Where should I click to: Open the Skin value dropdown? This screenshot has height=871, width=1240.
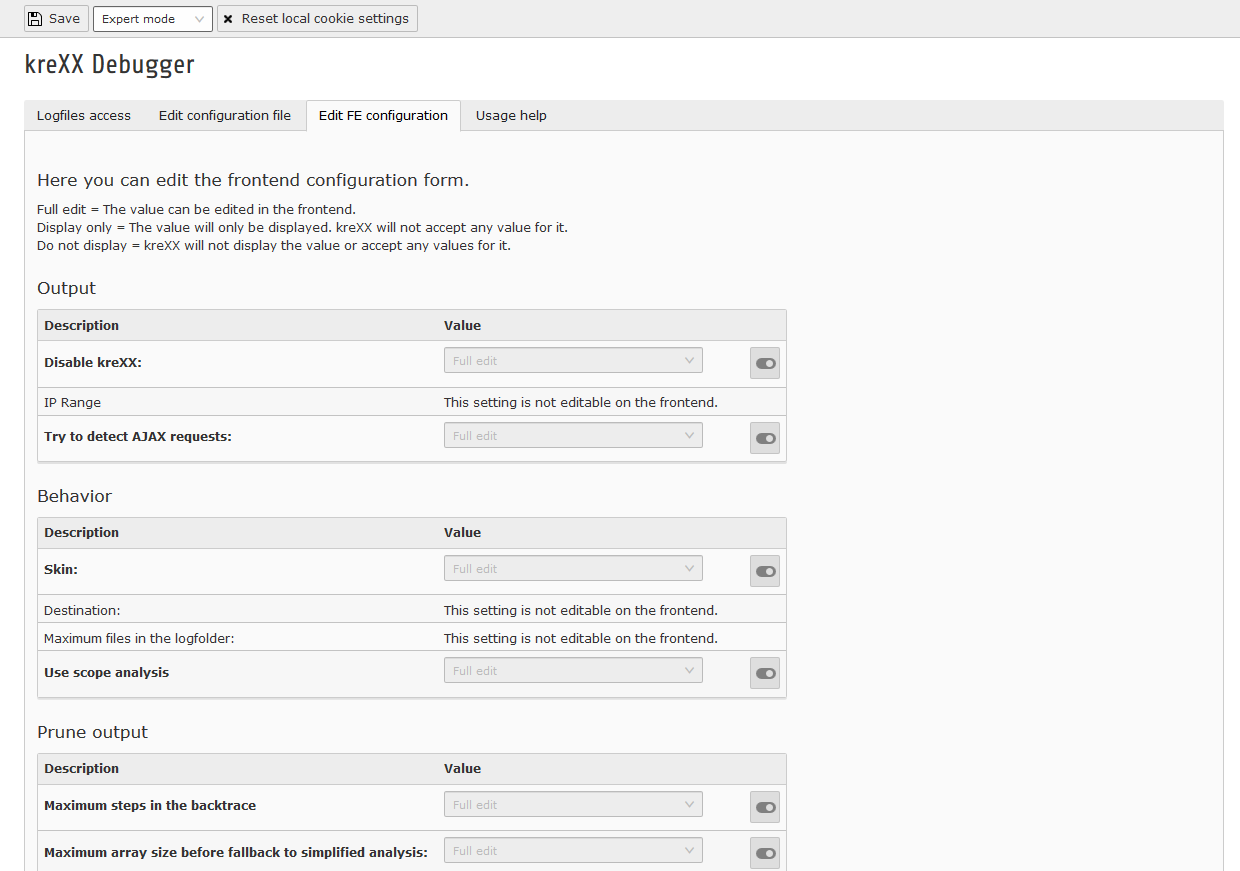573,568
